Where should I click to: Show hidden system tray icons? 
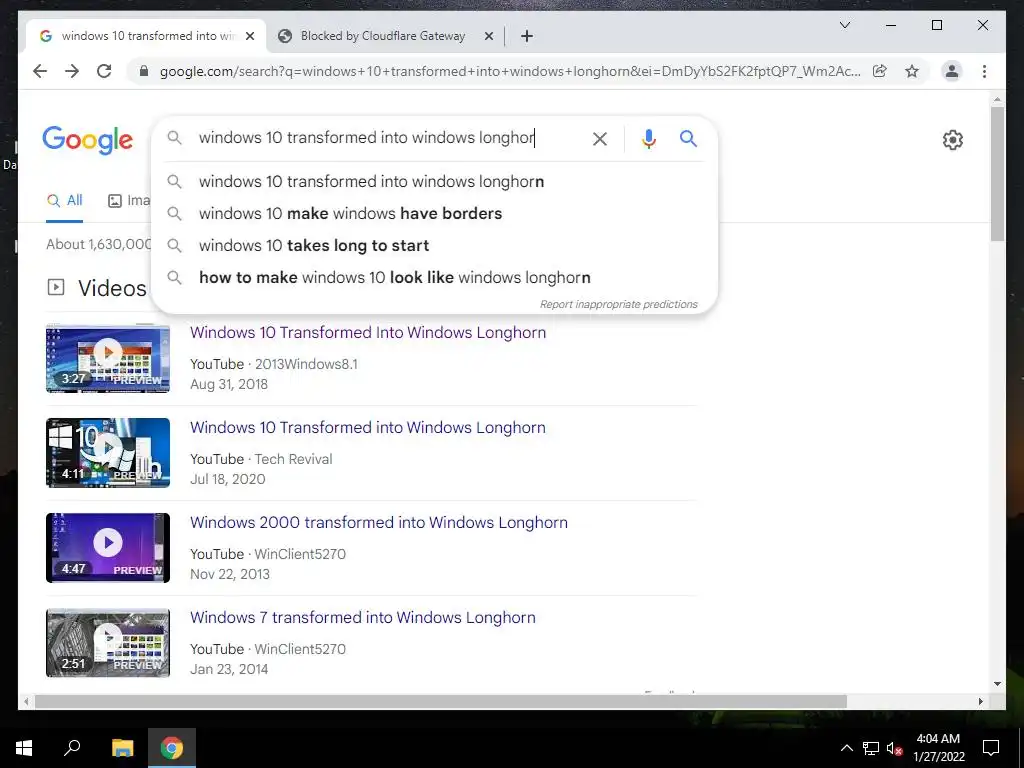[x=846, y=748]
